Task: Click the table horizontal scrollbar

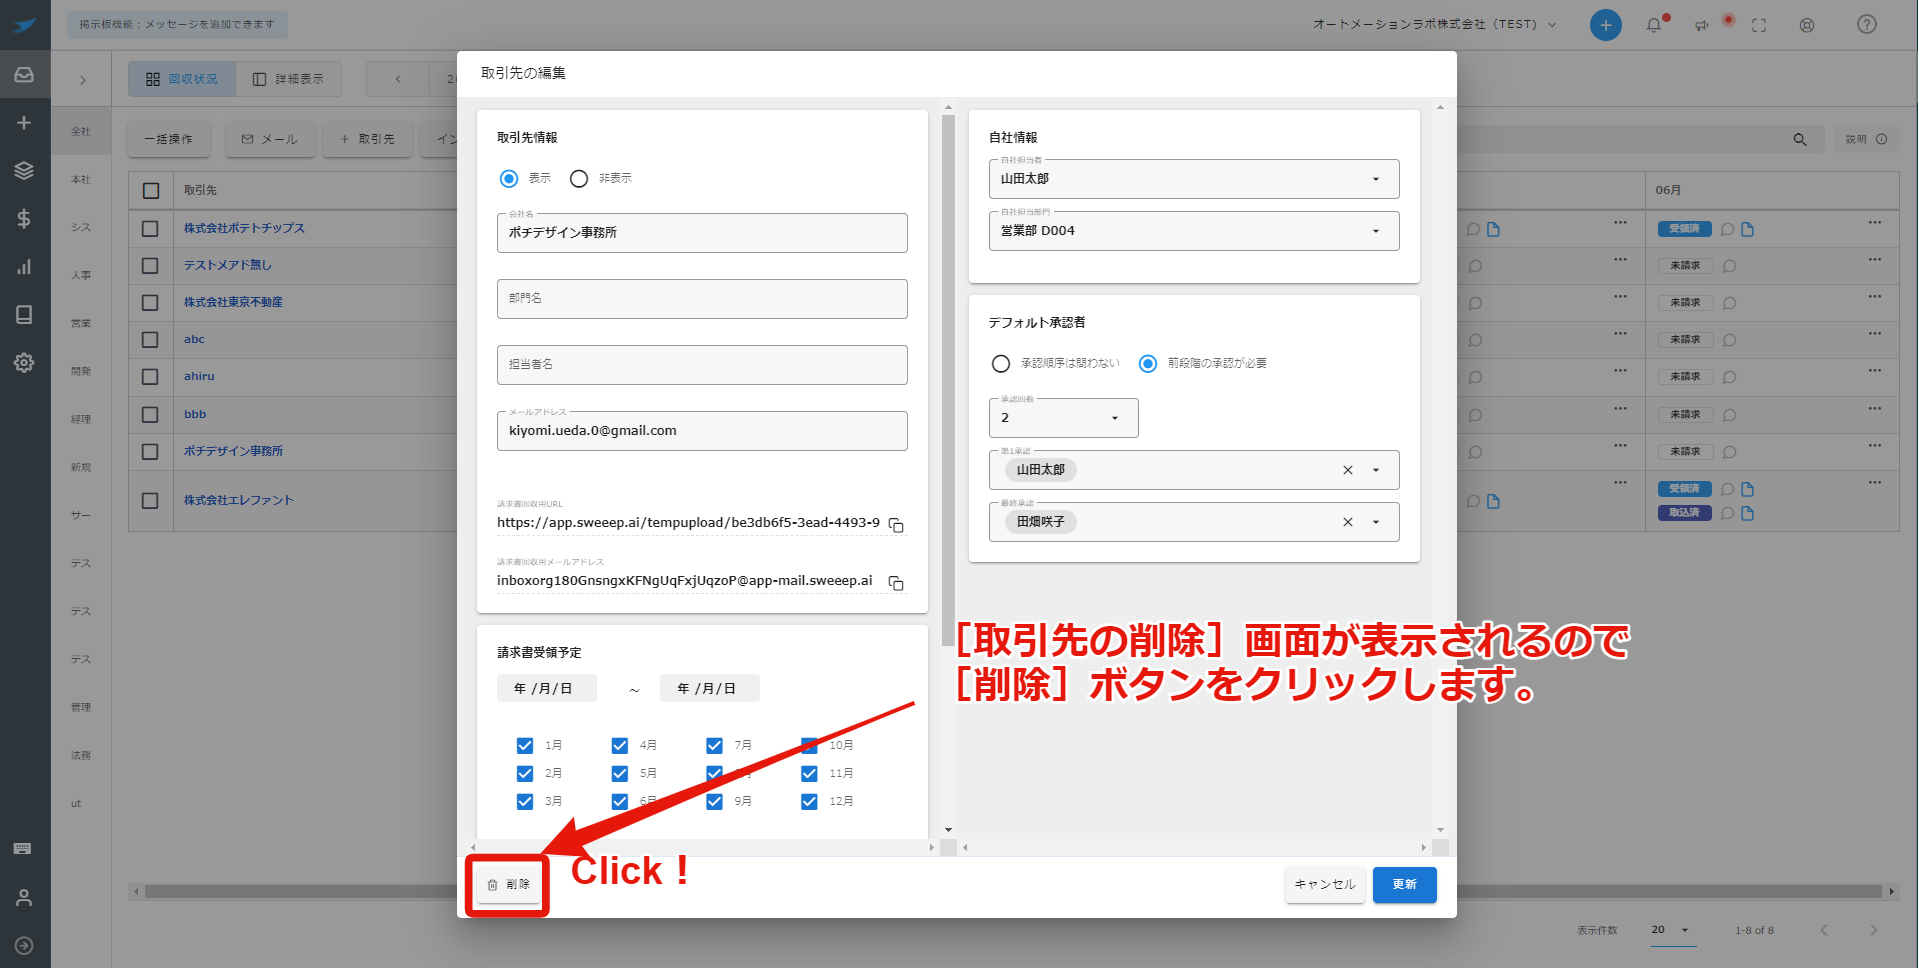Action: pyautogui.click(x=1012, y=891)
